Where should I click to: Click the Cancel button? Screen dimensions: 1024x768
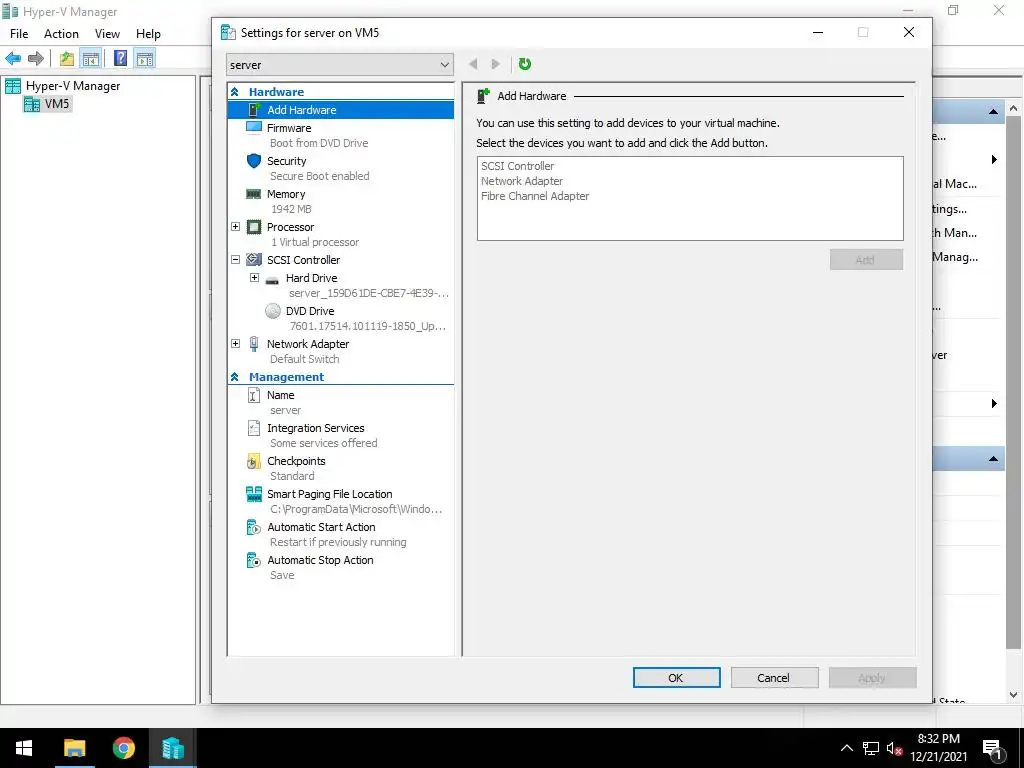[x=775, y=678]
